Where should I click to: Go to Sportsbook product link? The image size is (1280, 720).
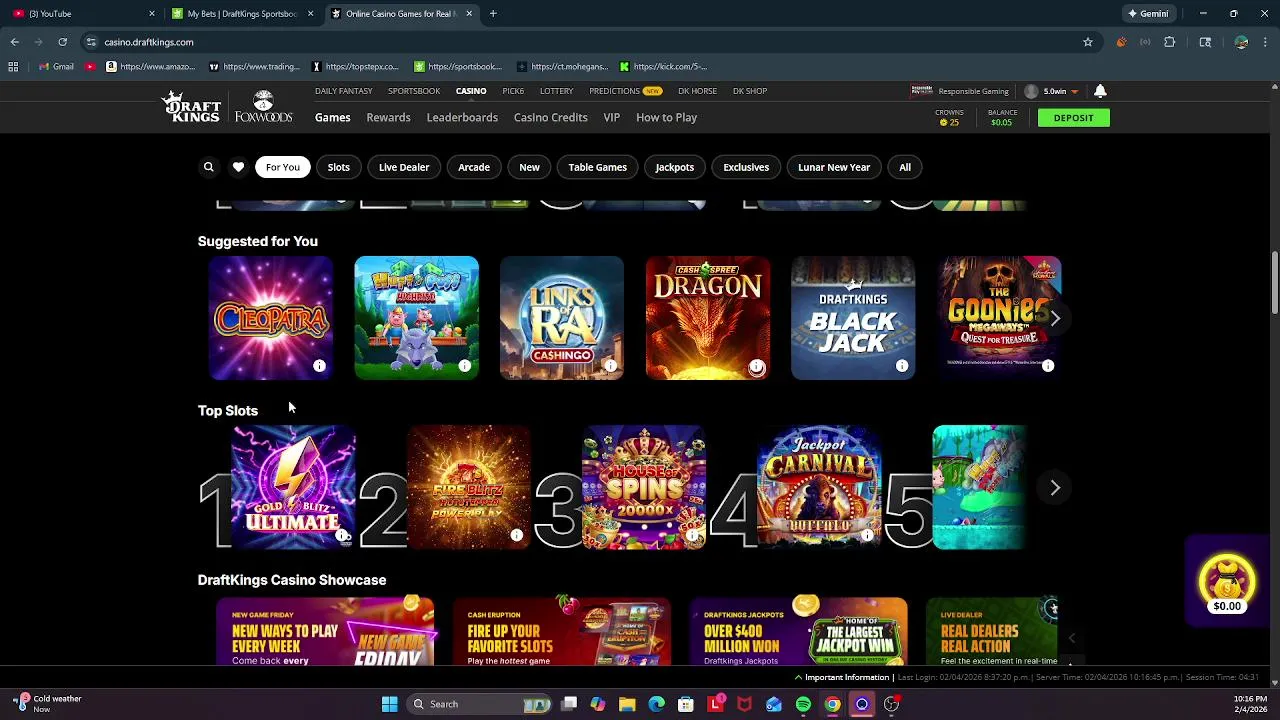click(414, 91)
